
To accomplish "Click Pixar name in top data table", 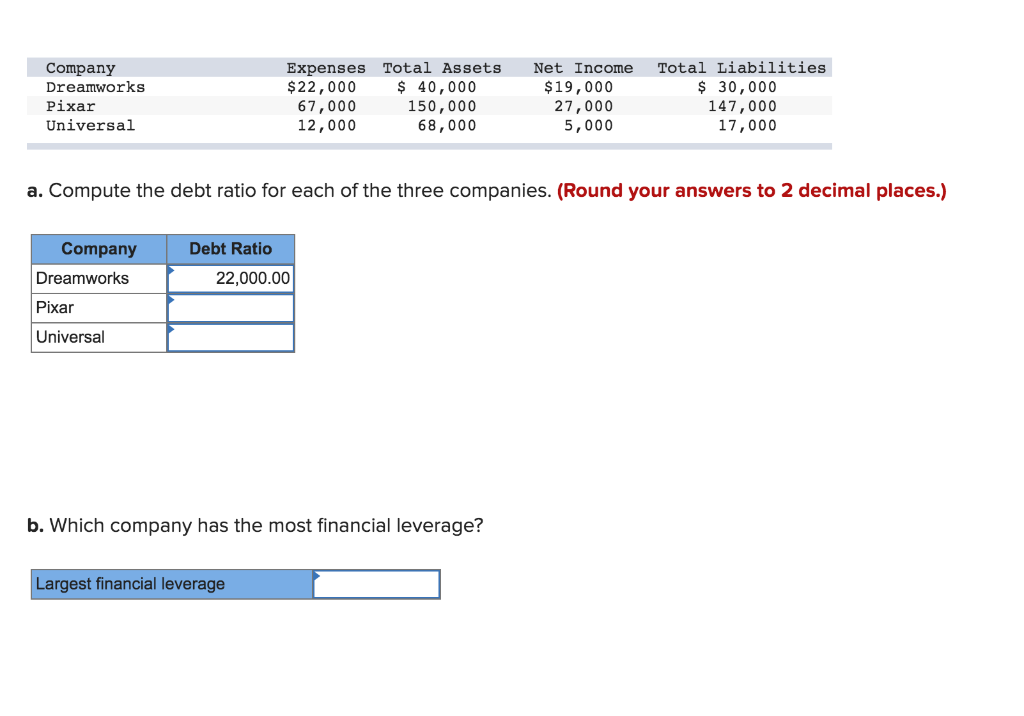I will [x=71, y=106].
